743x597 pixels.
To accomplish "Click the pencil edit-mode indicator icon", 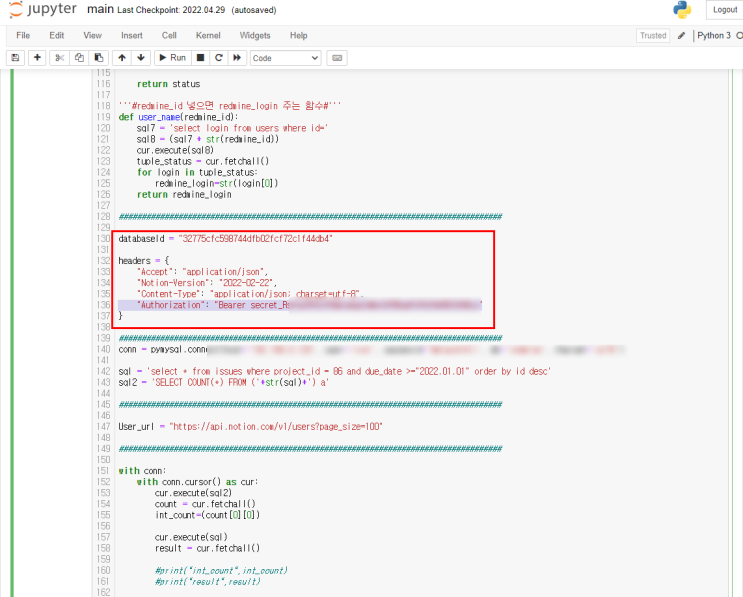I will (x=681, y=36).
